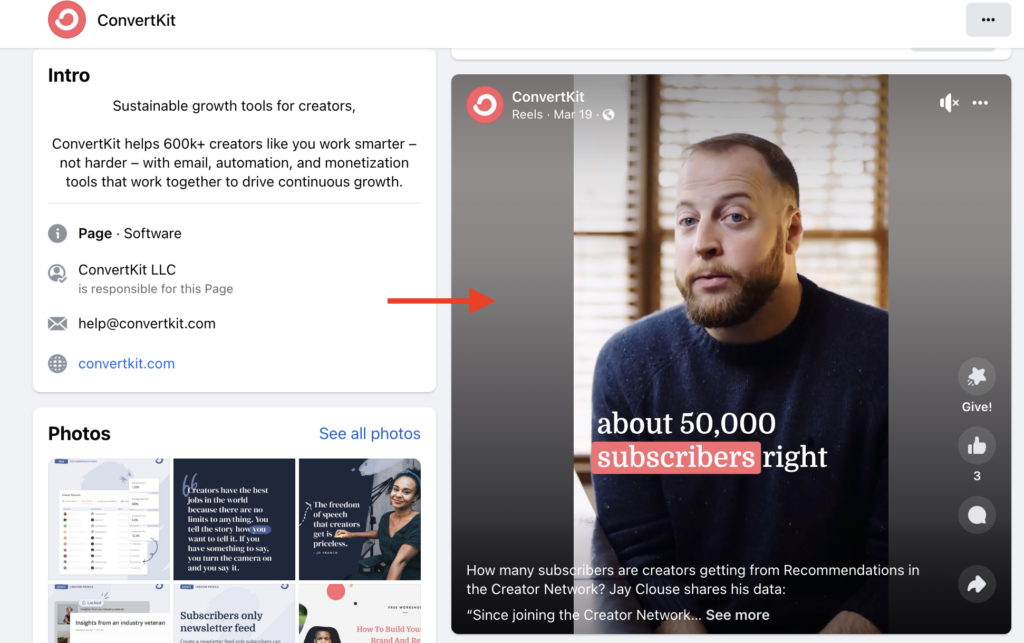1024x643 pixels.
Task: Click the help@convertkit.com email address
Action: click(x=147, y=323)
